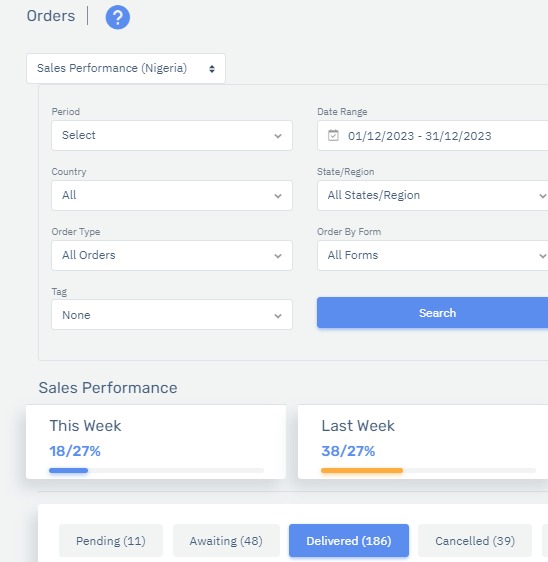
Task: Expand the Period dropdown
Action: pos(172,135)
